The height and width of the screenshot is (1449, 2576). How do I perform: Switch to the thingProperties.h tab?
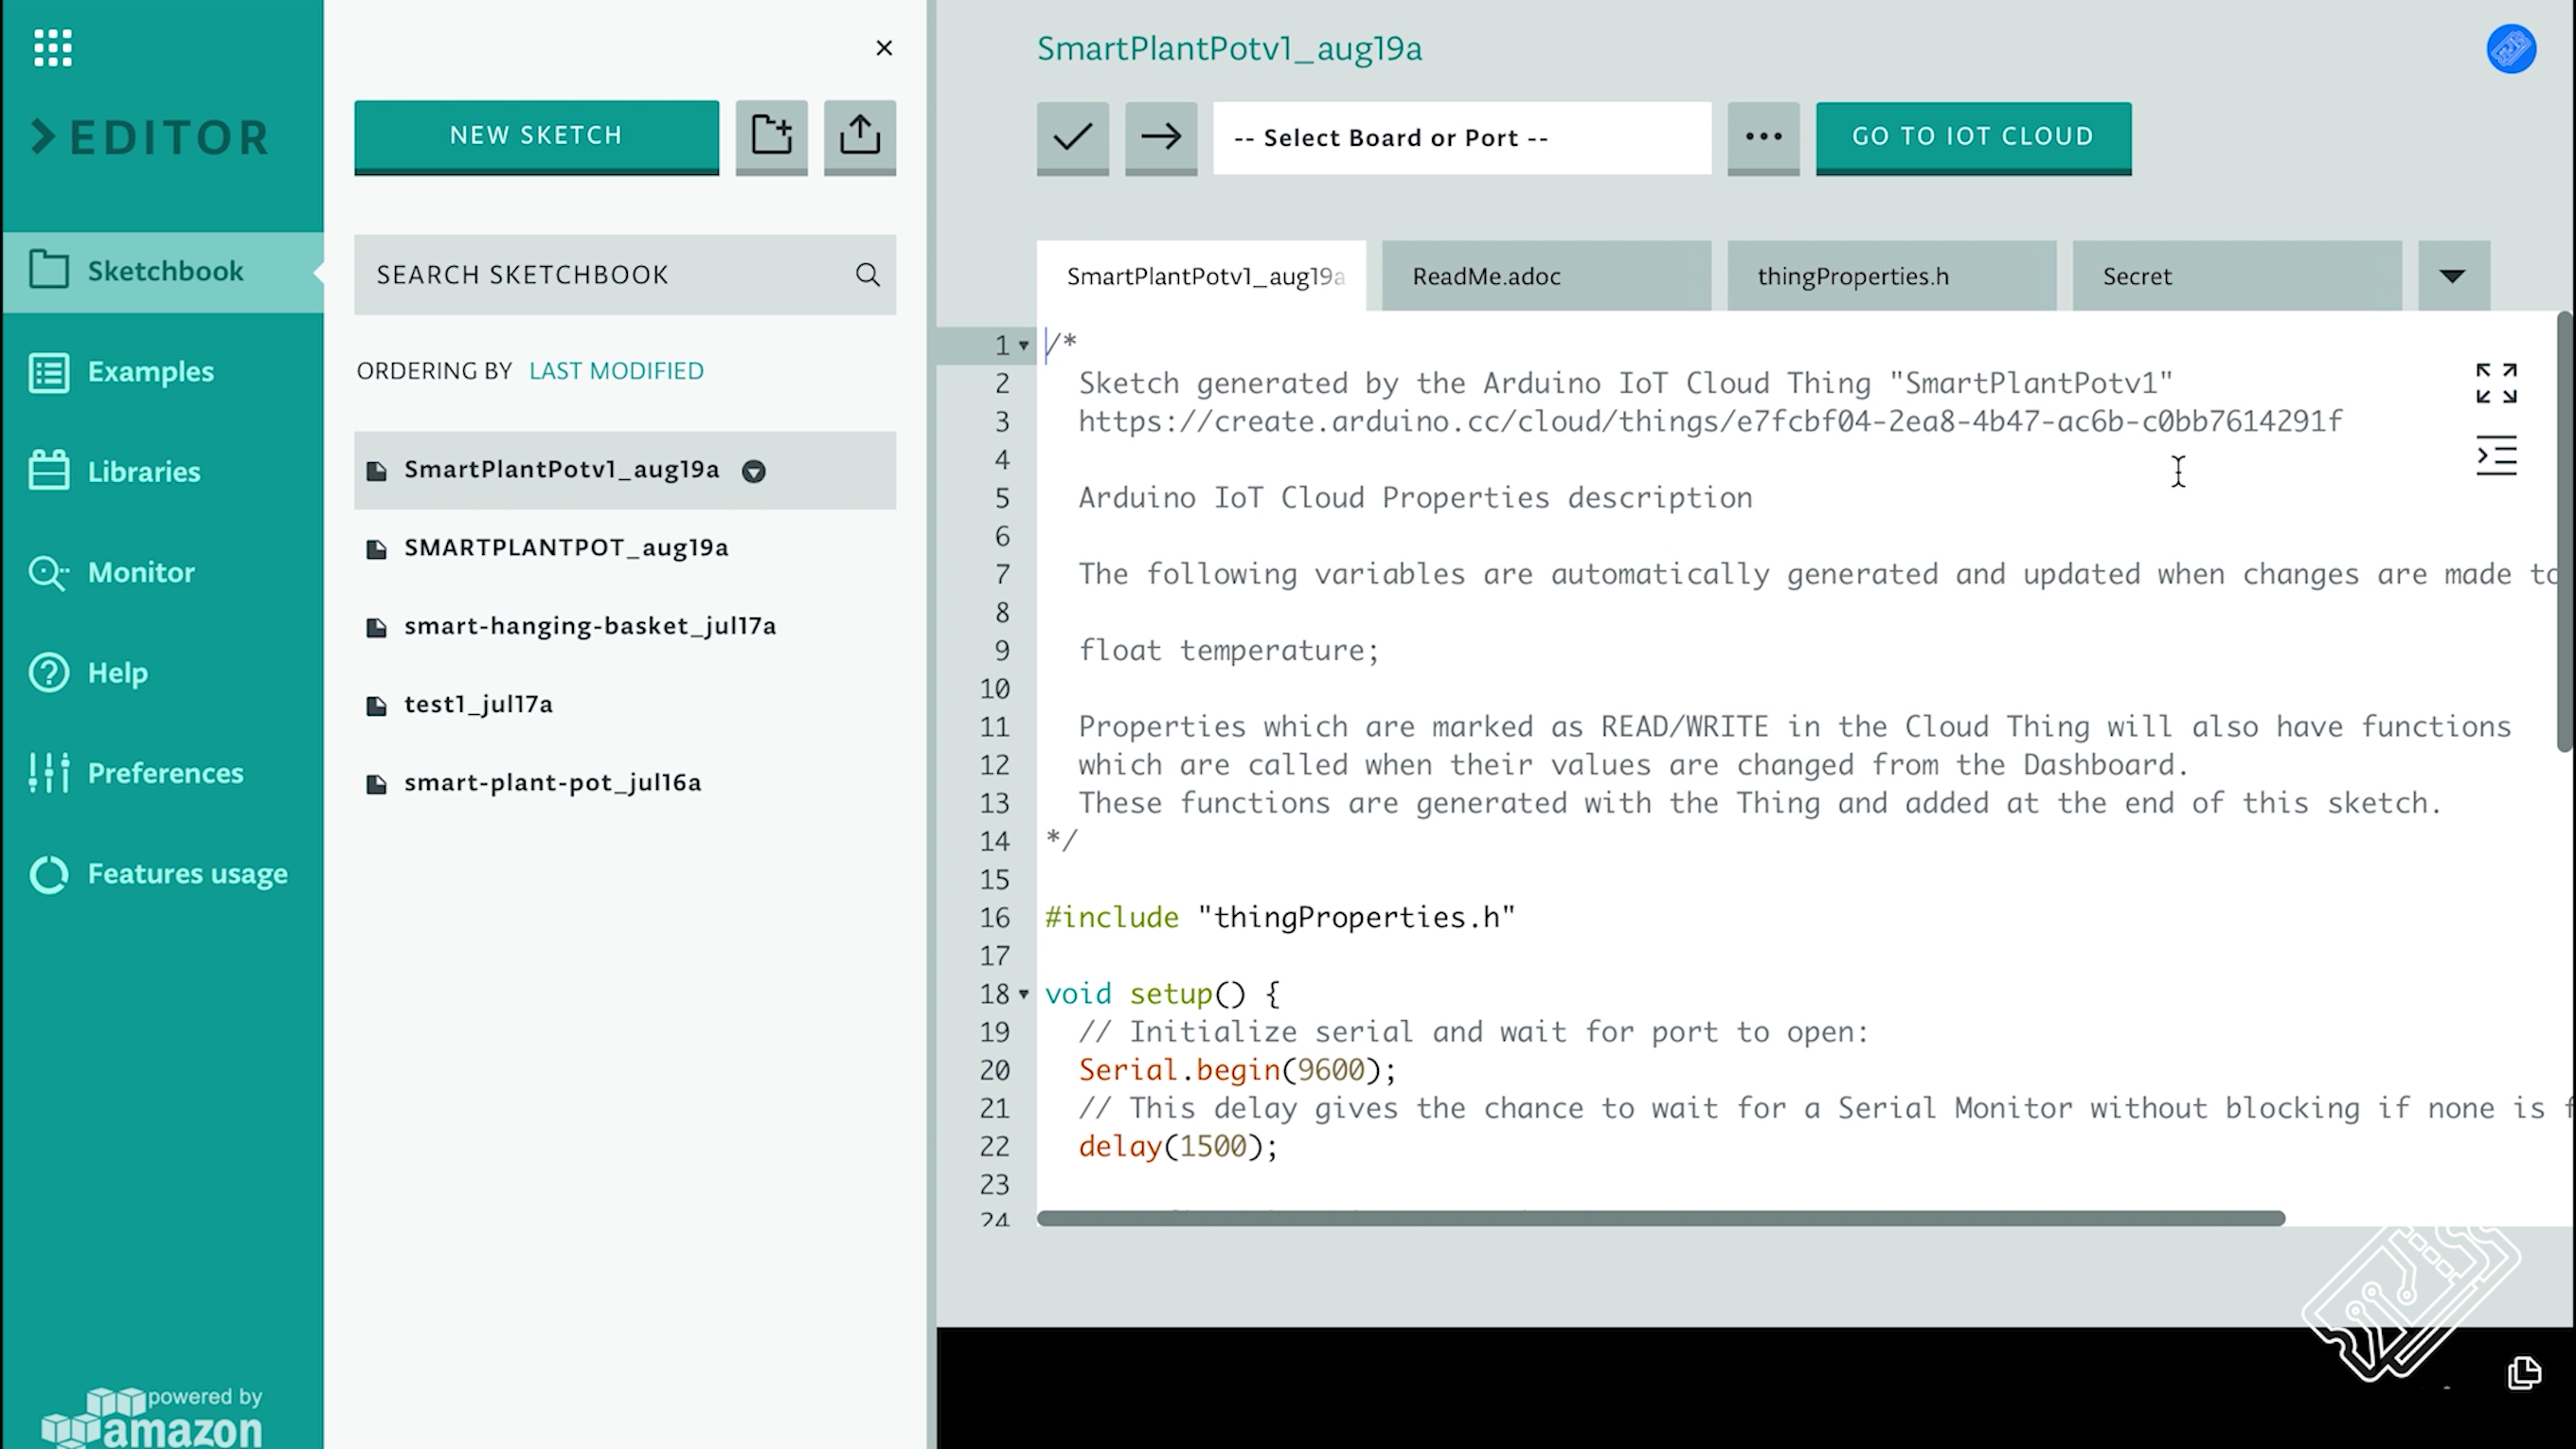tap(1852, 275)
